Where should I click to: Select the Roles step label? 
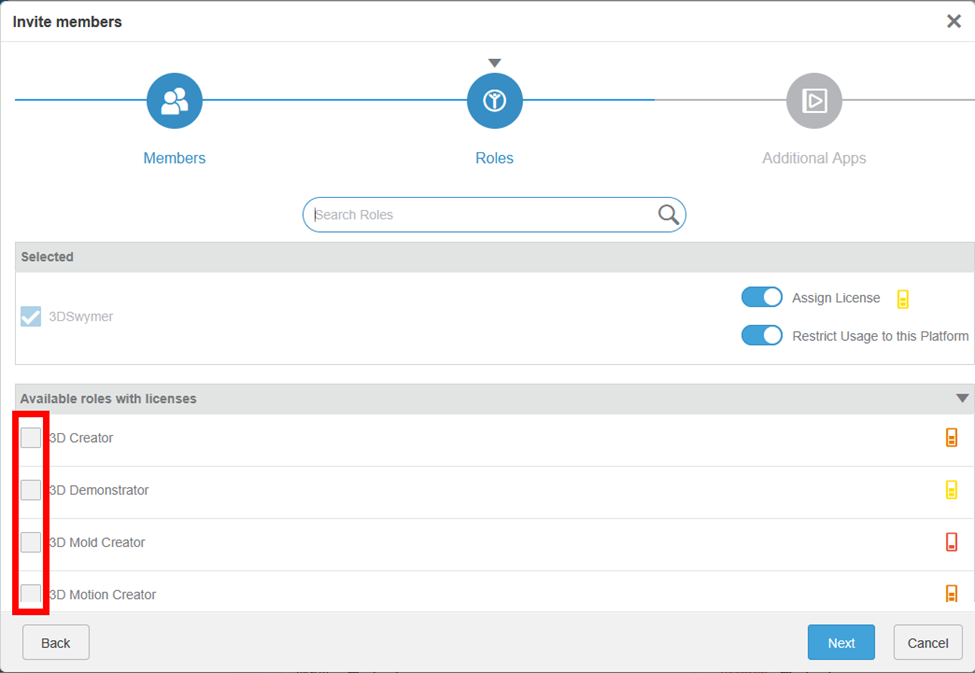tap(494, 158)
